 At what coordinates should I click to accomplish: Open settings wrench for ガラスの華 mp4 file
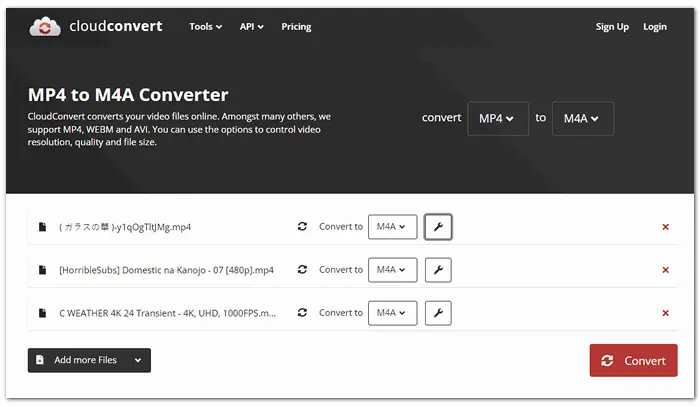[x=438, y=227]
